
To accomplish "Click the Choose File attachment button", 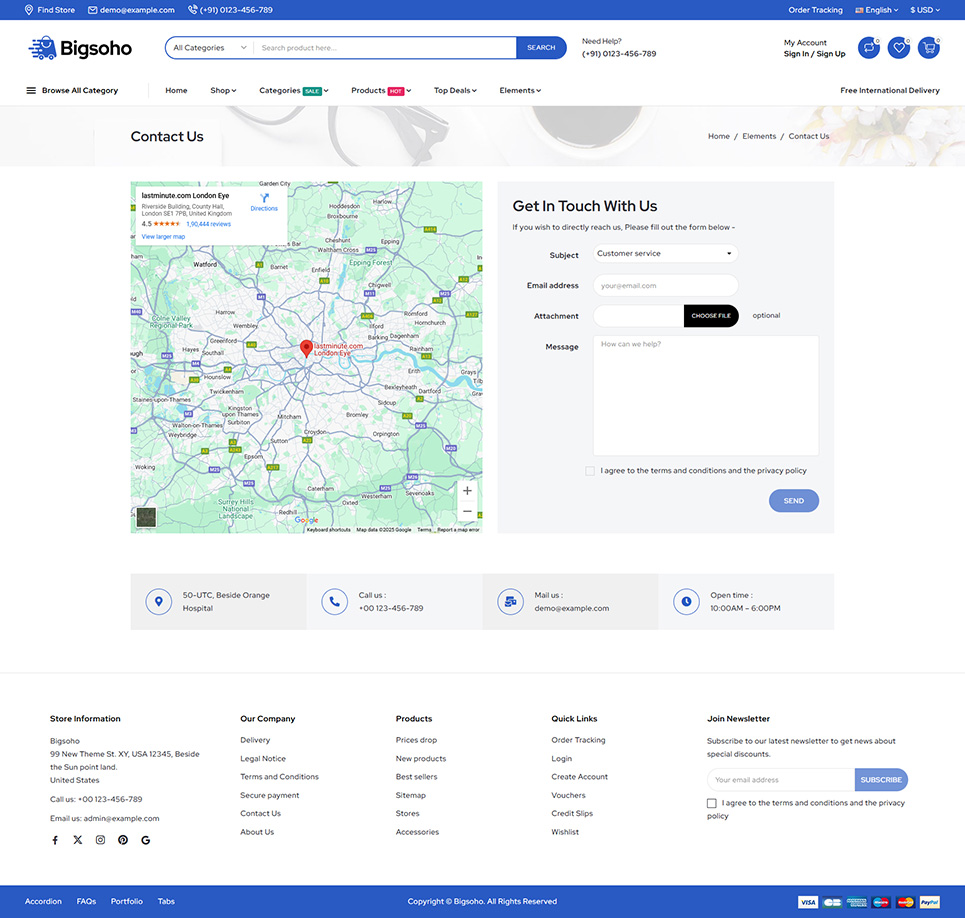I will pos(711,316).
